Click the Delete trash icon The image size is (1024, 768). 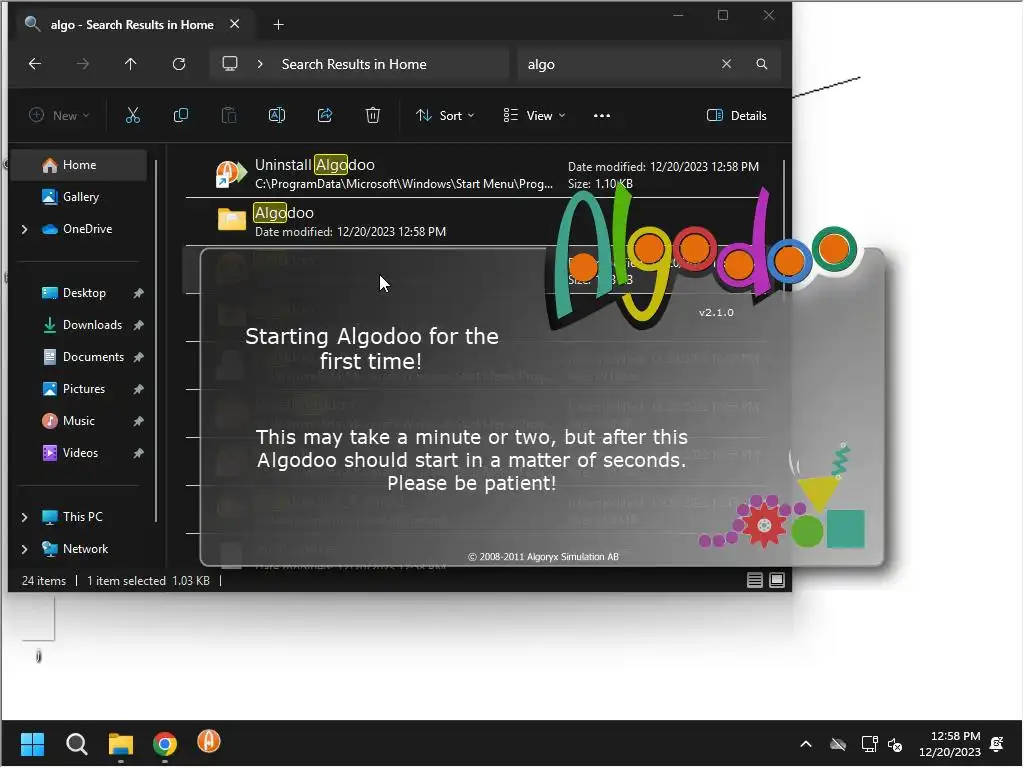pos(372,116)
